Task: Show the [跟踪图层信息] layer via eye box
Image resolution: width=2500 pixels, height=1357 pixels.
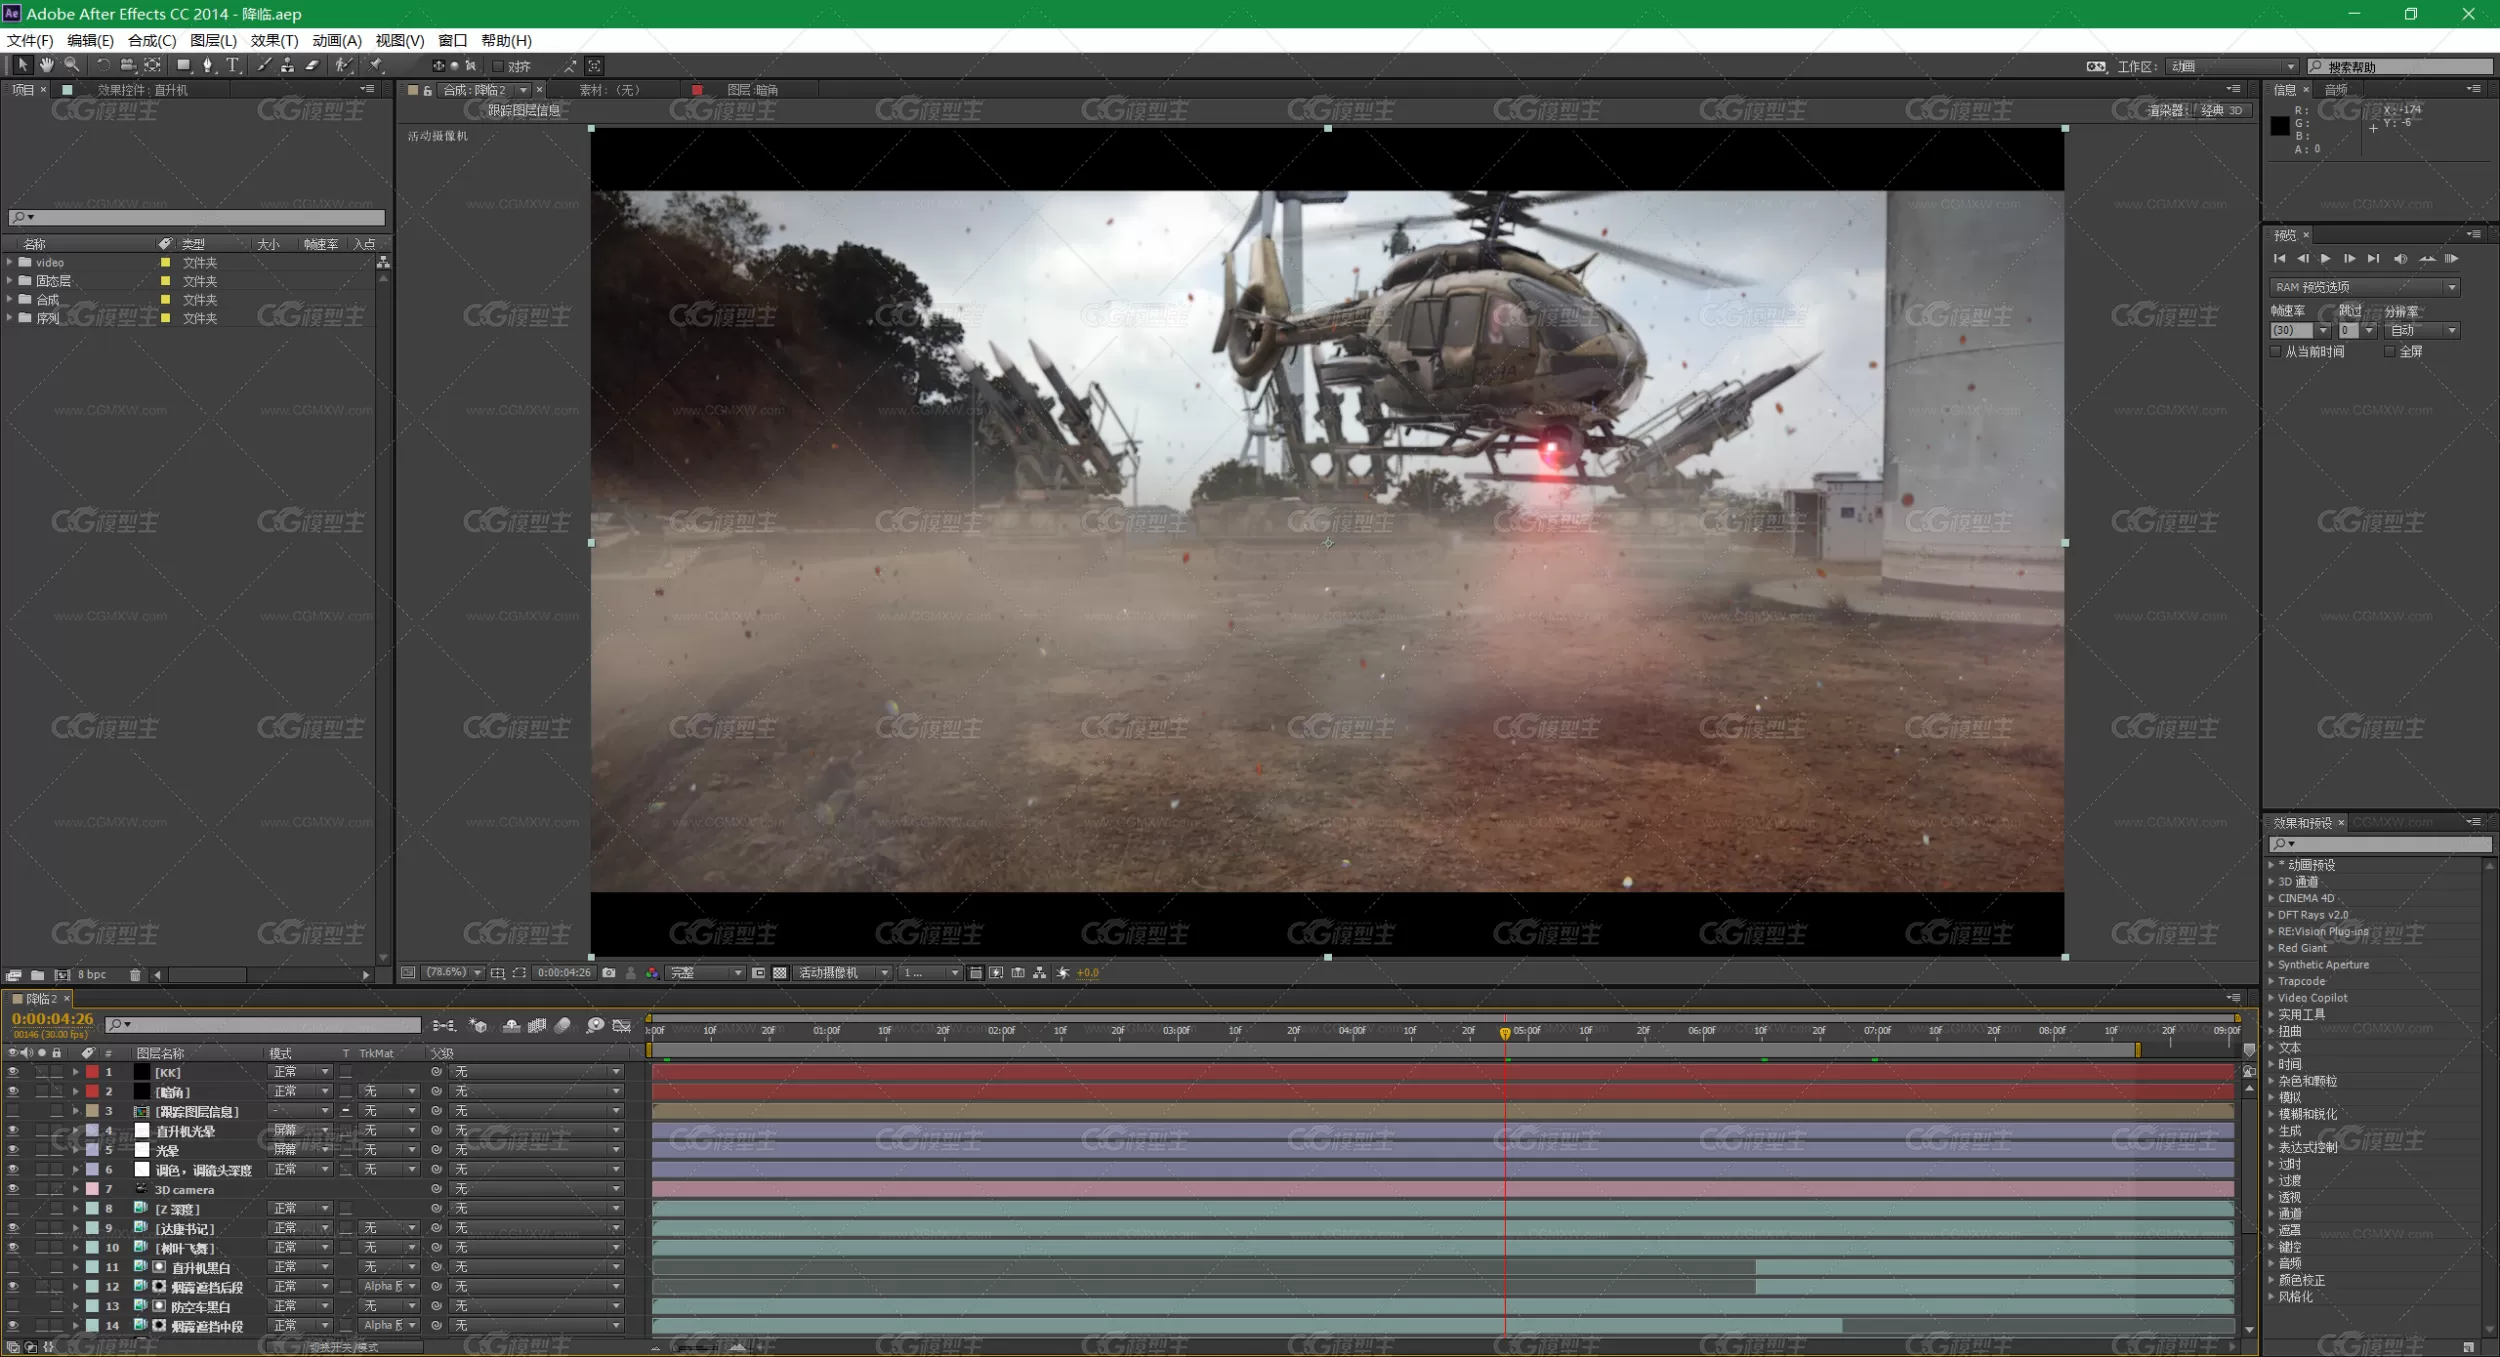Action: tap(13, 1111)
